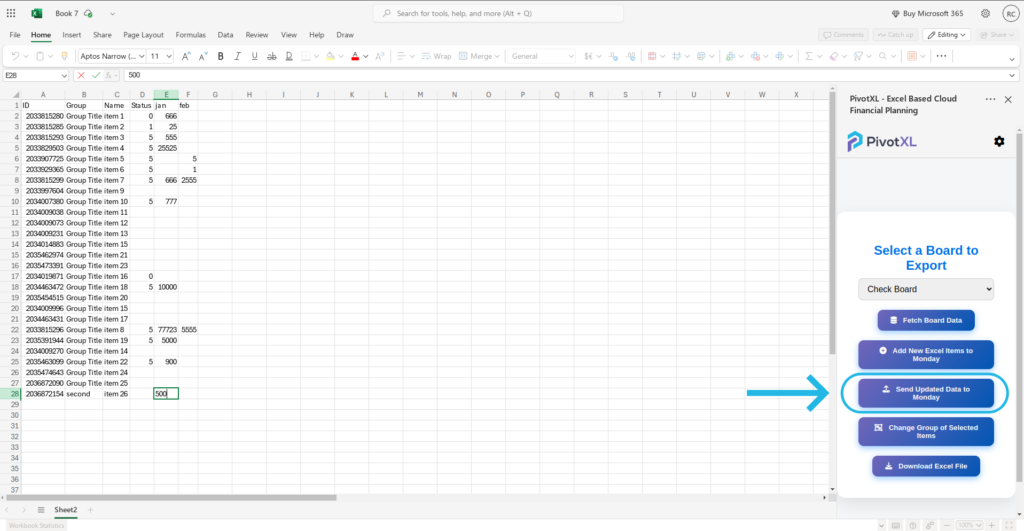The height and width of the screenshot is (531, 1024).
Task: Click the currency format icon
Action: pyautogui.click(x=588, y=56)
